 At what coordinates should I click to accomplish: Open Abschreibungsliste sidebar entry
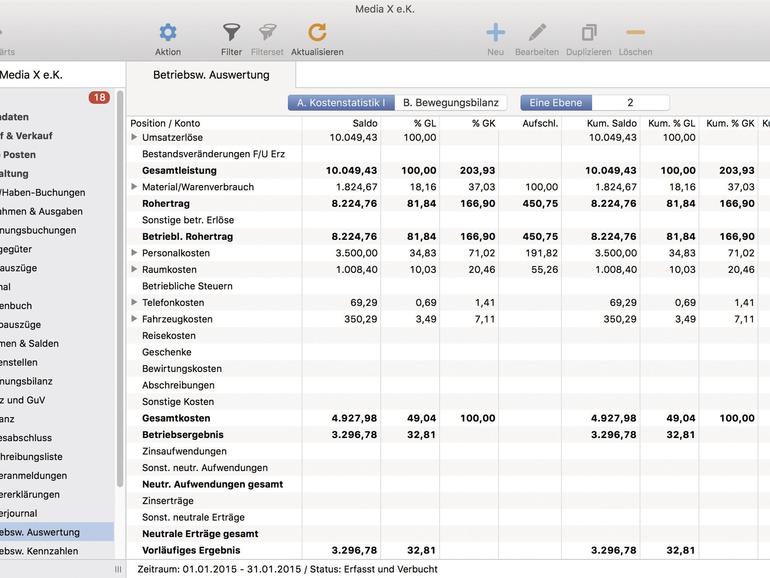coord(31,457)
